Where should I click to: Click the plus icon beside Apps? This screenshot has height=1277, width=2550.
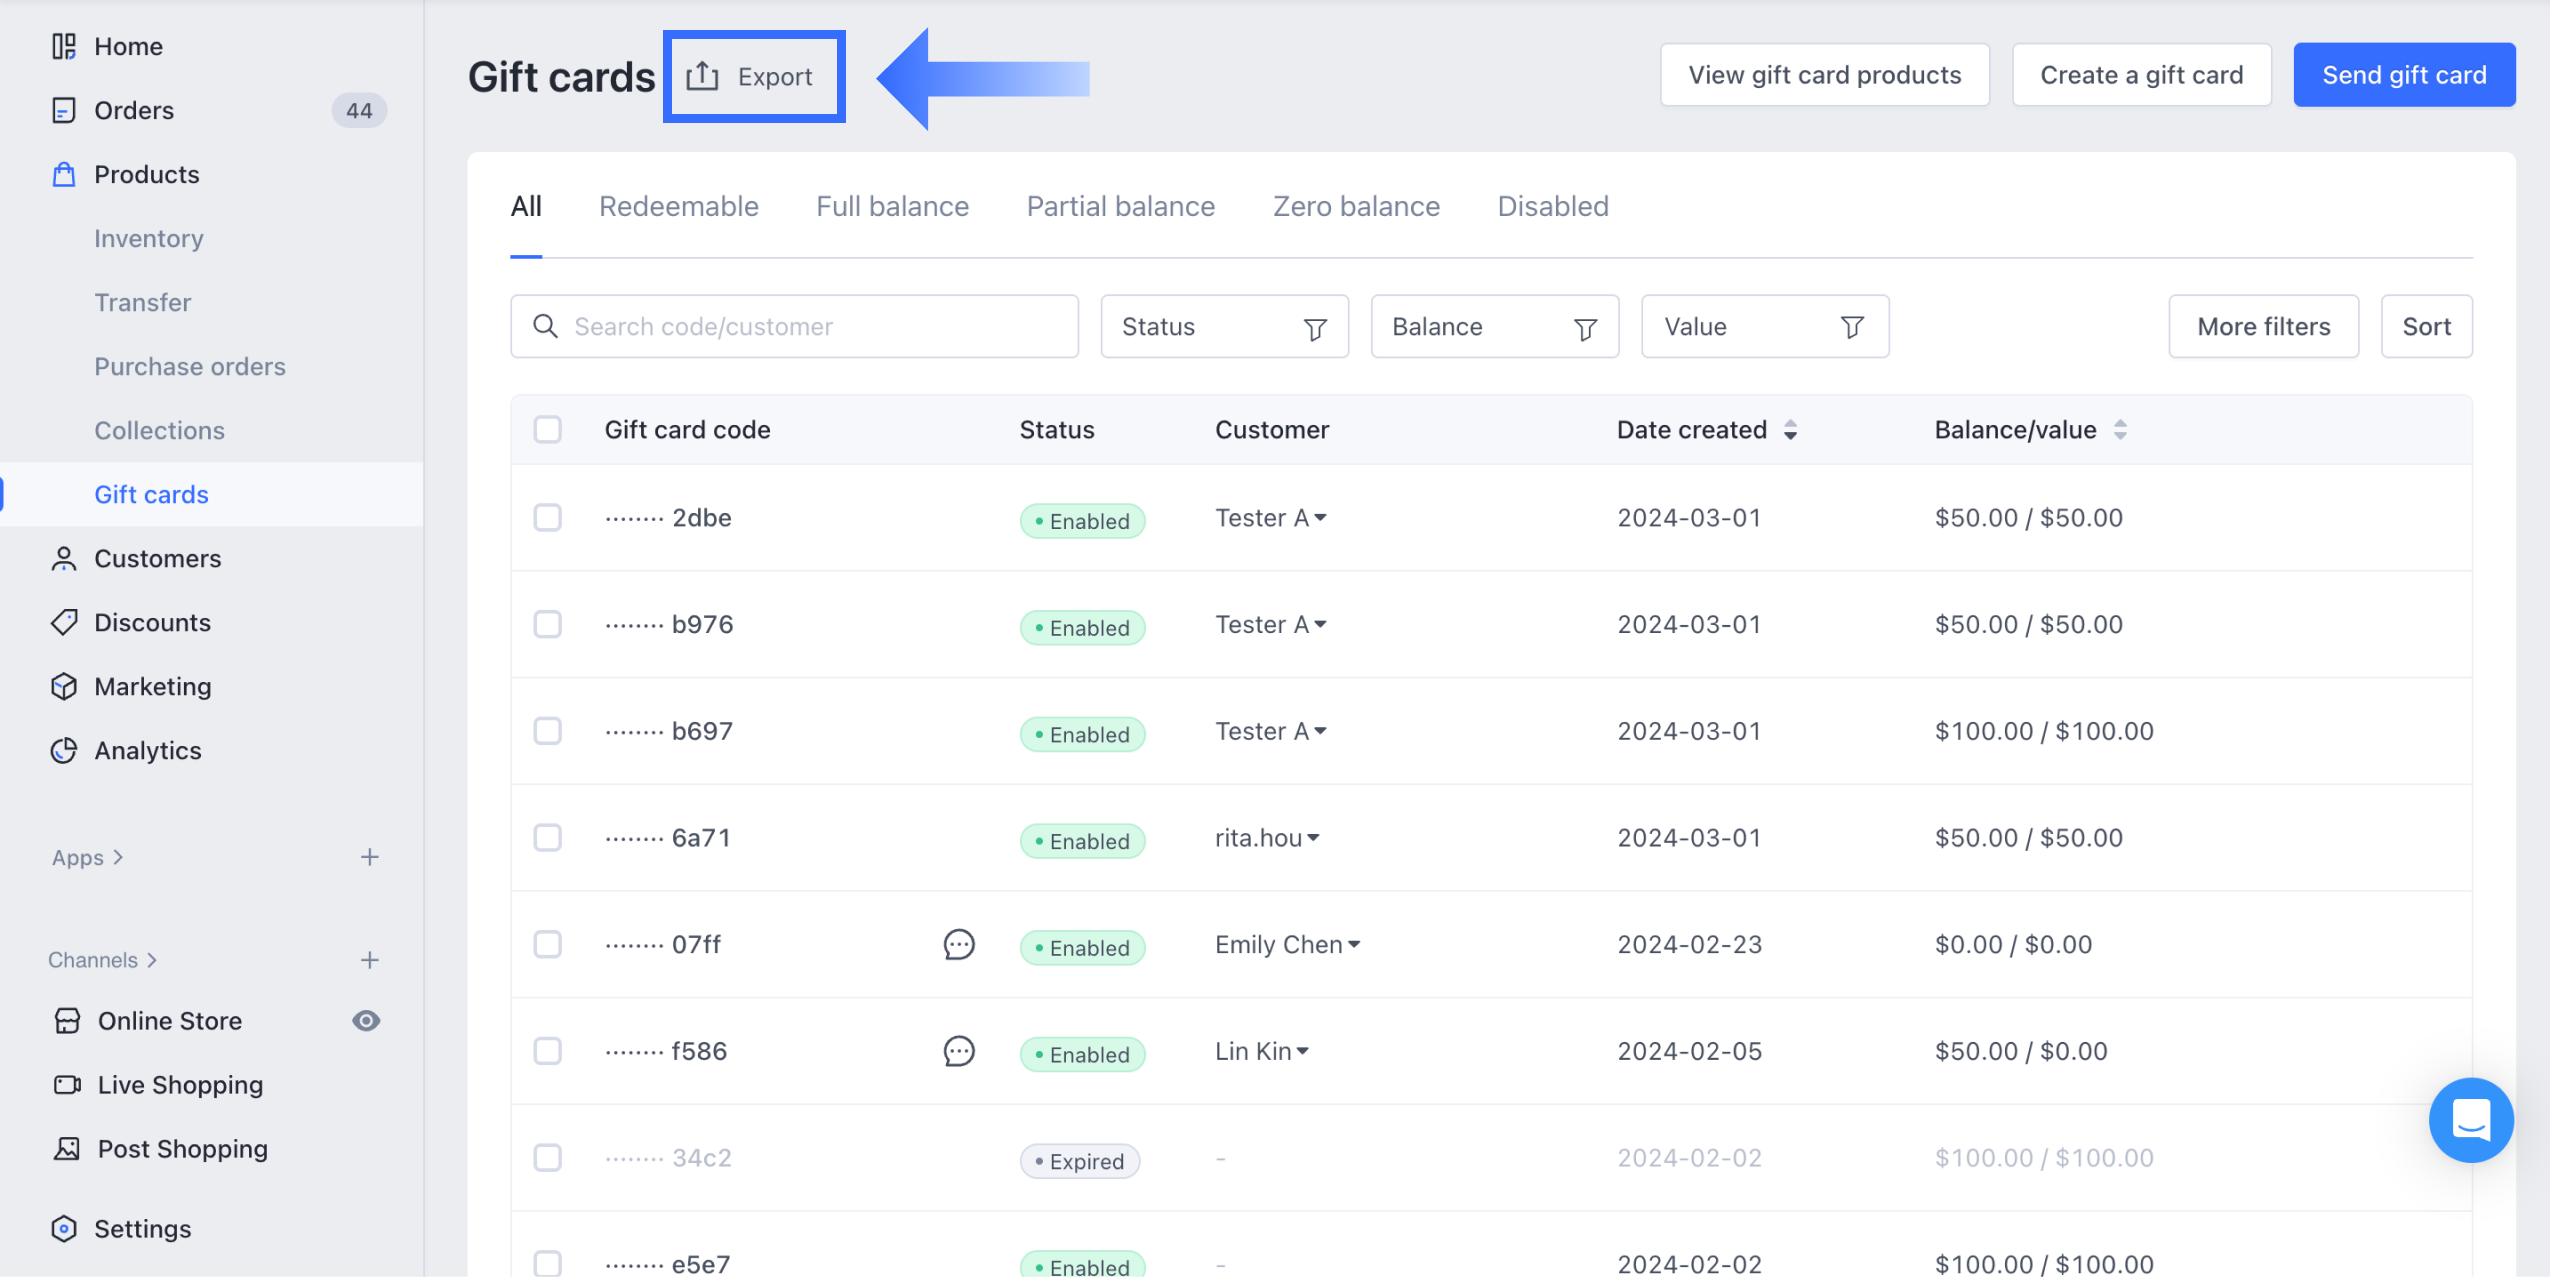[369, 857]
